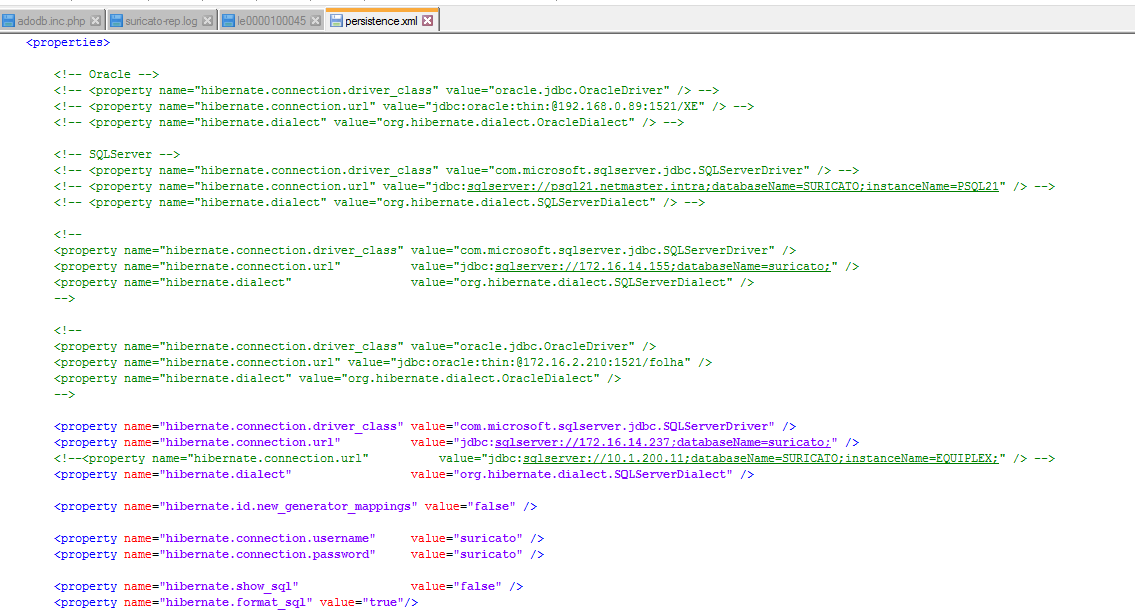The height and width of the screenshot is (614, 1135).
Task: Open the 172.16.14.237 sqlserver link
Action: [662, 442]
